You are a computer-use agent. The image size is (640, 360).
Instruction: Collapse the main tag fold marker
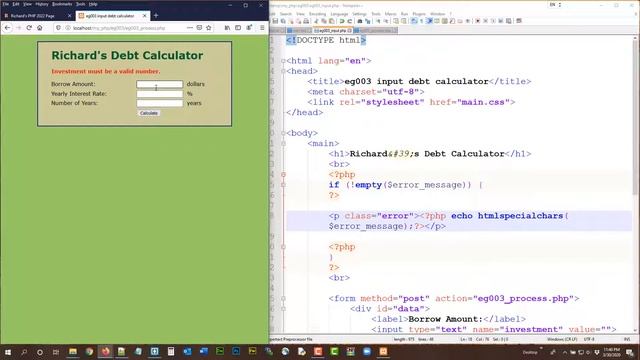point(283,143)
